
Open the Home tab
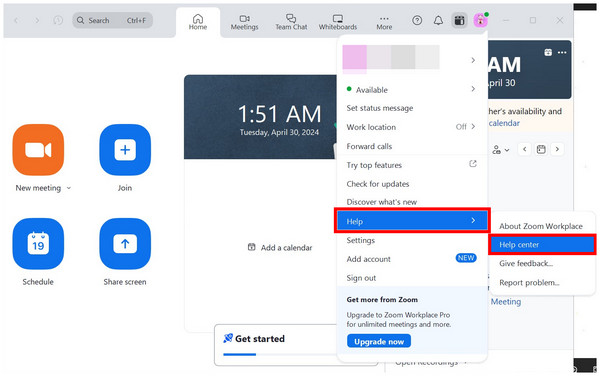(x=198, y=22)
